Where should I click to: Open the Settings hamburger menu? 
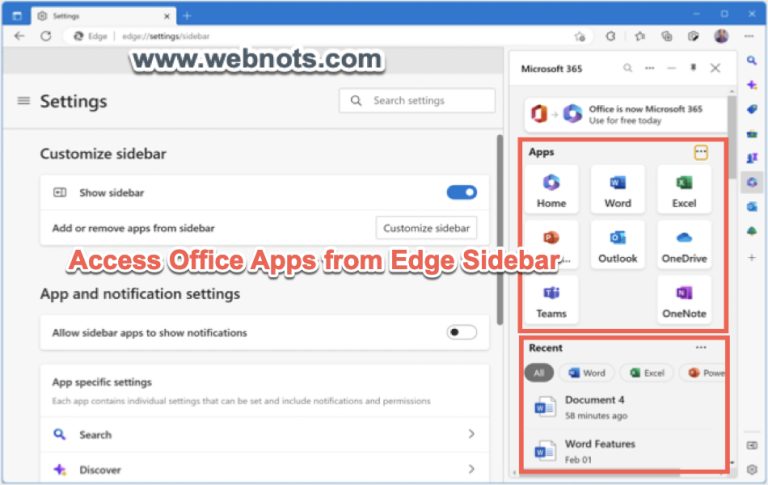(24, 101)
